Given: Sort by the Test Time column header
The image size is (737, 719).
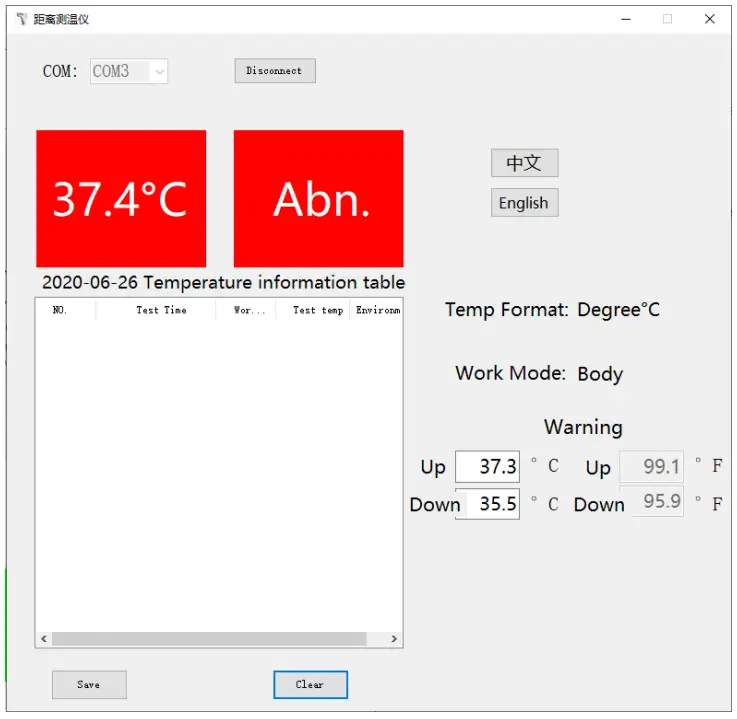Looking at the screenshot, I should coord(161,310).
